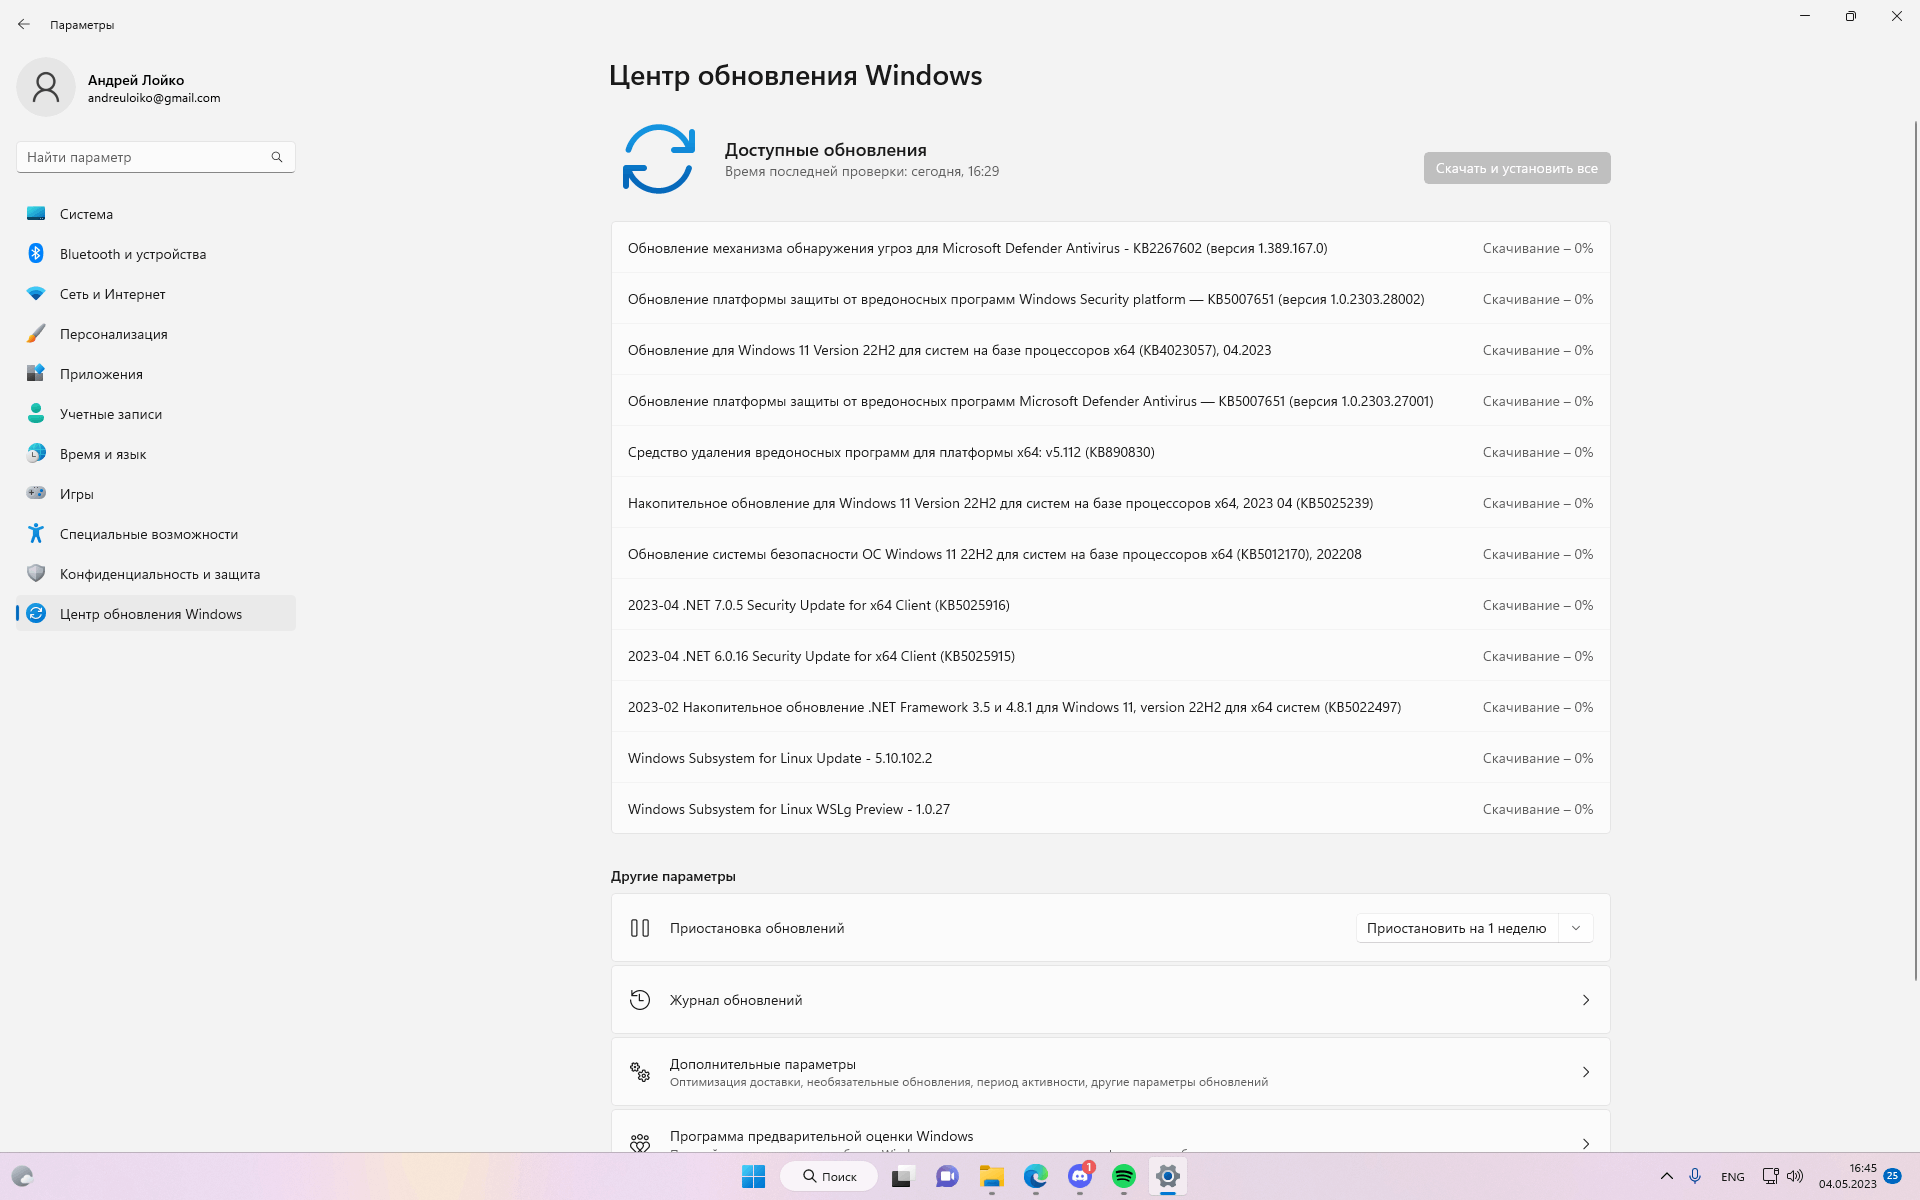Go to Персонализация settings

pos(156,333)
